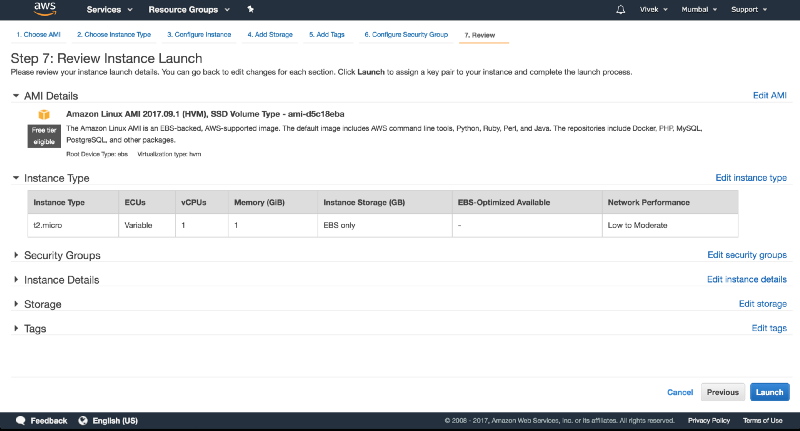
Task: Open the notifications bell
Action: pos(620,9)
